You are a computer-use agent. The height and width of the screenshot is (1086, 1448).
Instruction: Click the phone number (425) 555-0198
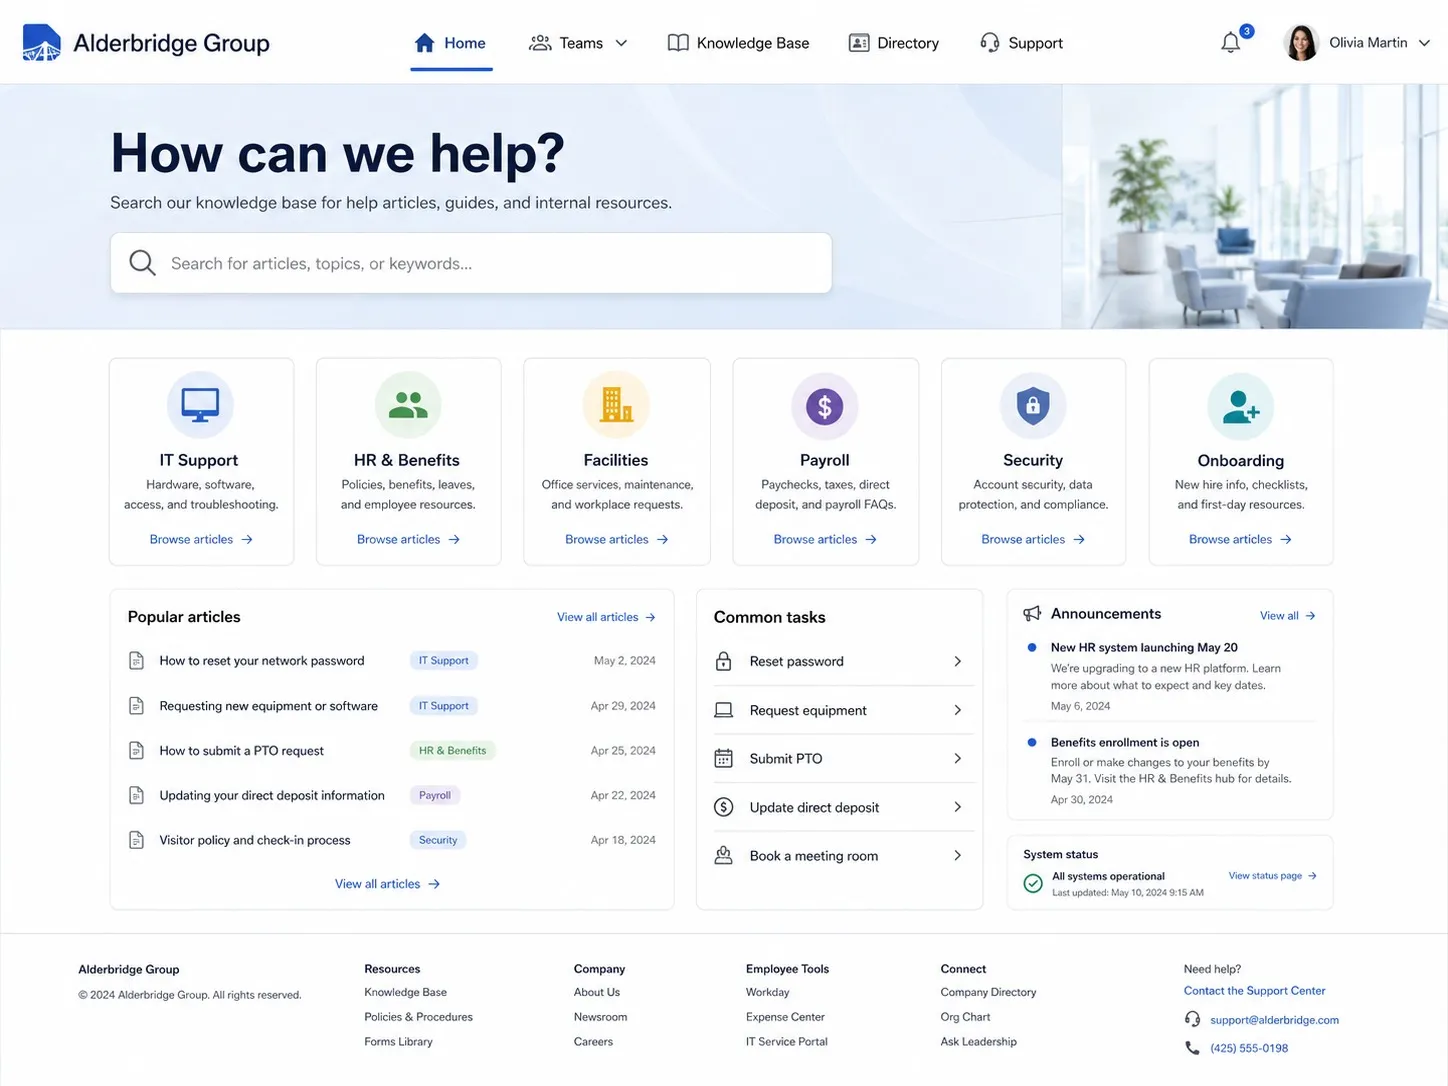pyautogui.click(x=1249, y=1048)
